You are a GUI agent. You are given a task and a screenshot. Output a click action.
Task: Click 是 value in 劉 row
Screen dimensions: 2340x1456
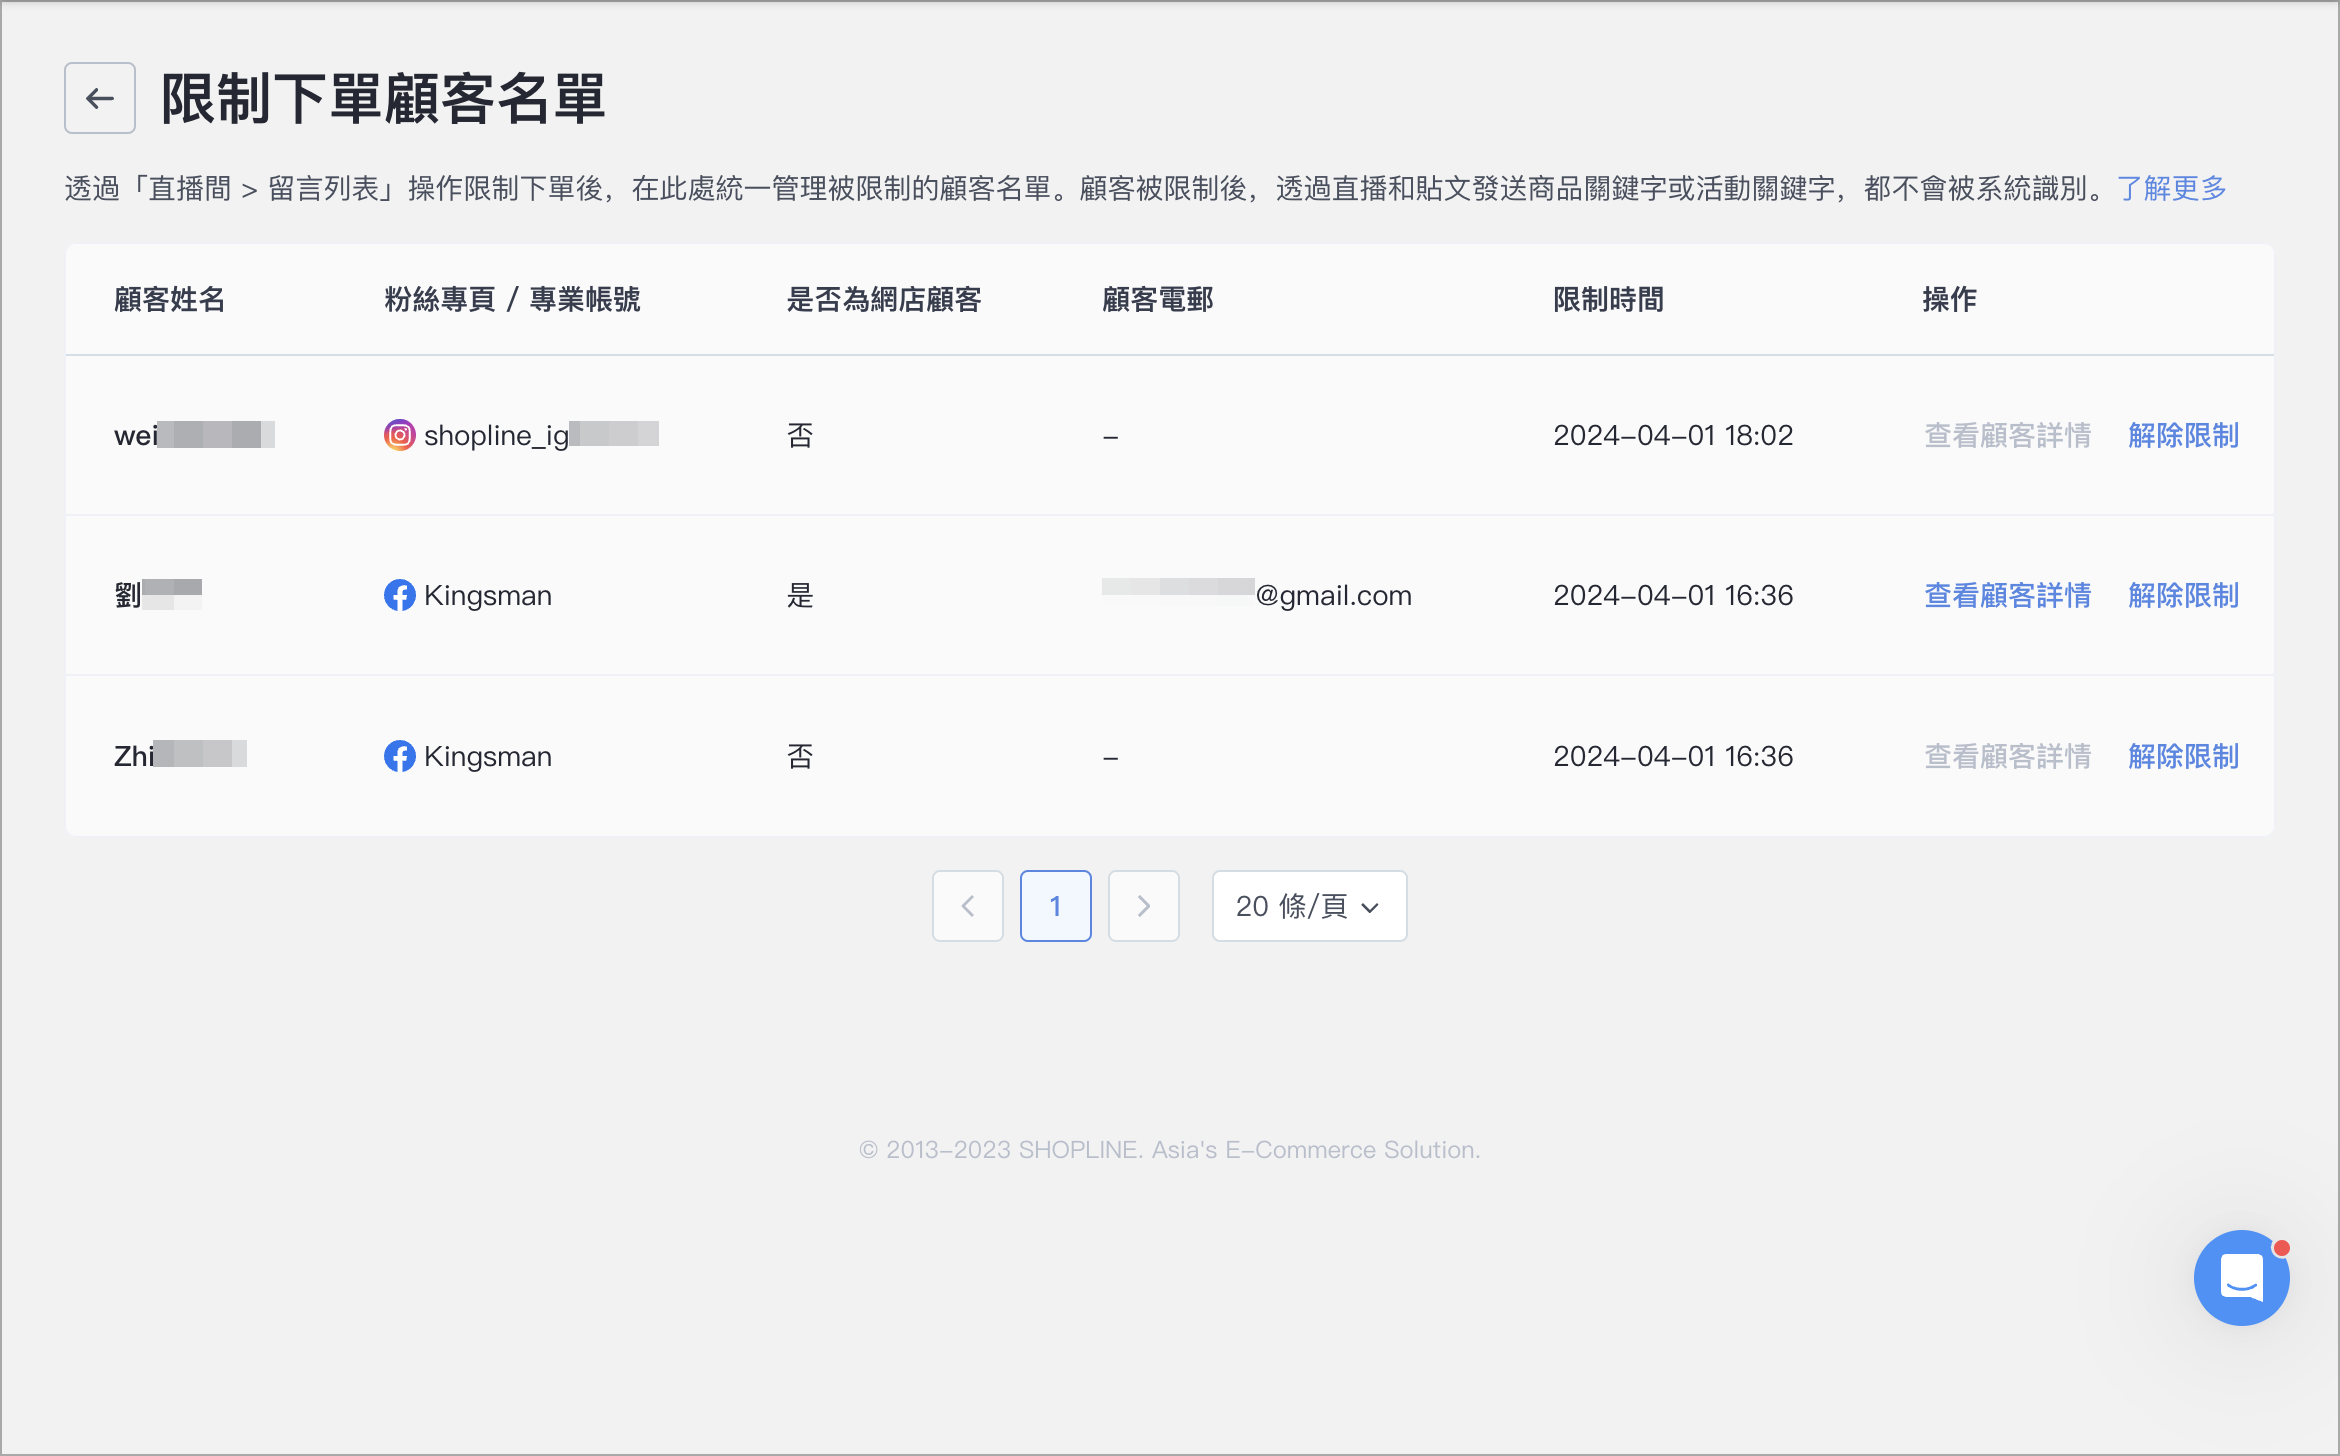tap(800, 595)
